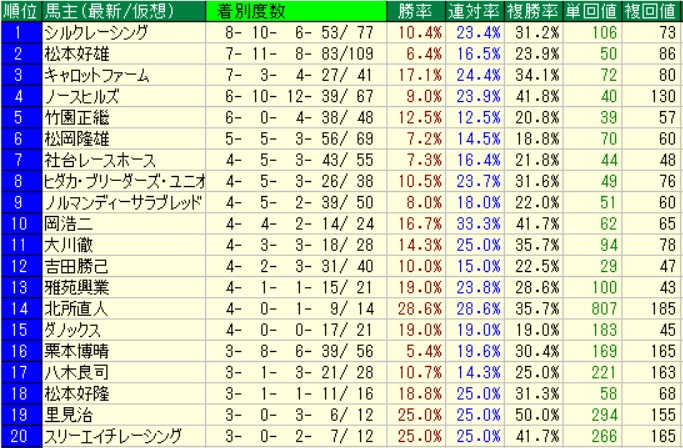Click 複勝率 18.8% for 松岡隆雄
683x448 pixels.
(x=538, y=139)
